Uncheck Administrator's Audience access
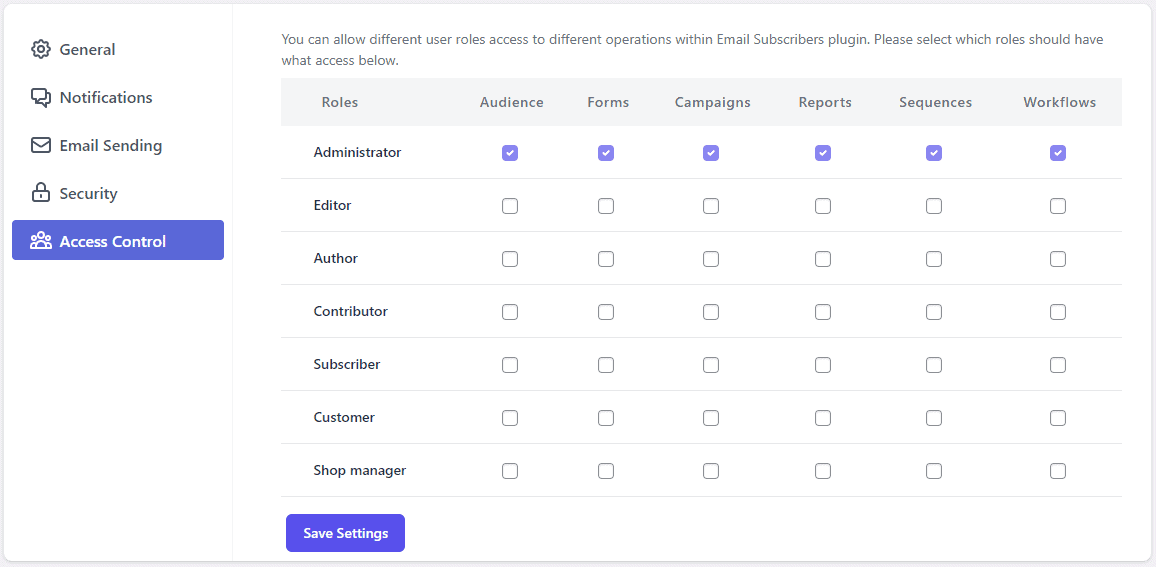The height and width of the screenshot is (567, 1156). point(509,153)
